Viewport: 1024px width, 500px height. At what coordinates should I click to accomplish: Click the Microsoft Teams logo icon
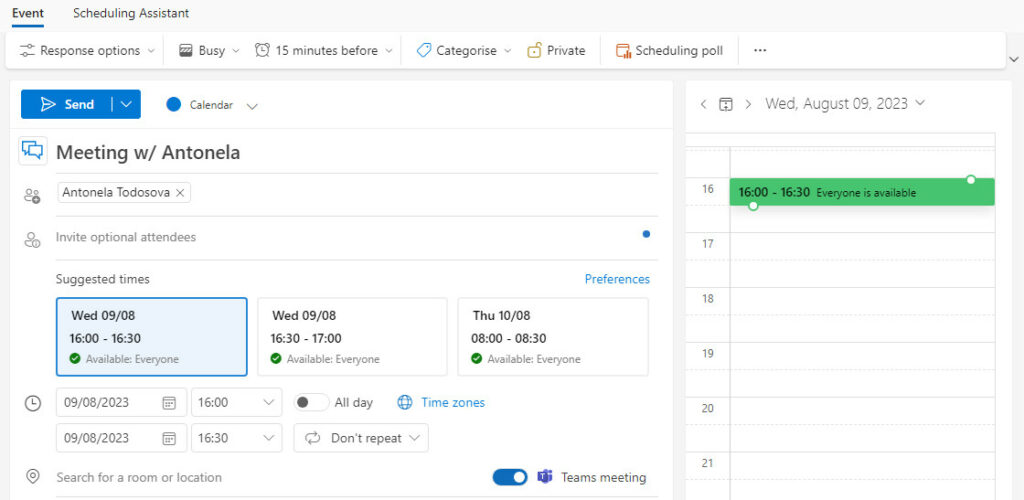coord(545,477)
